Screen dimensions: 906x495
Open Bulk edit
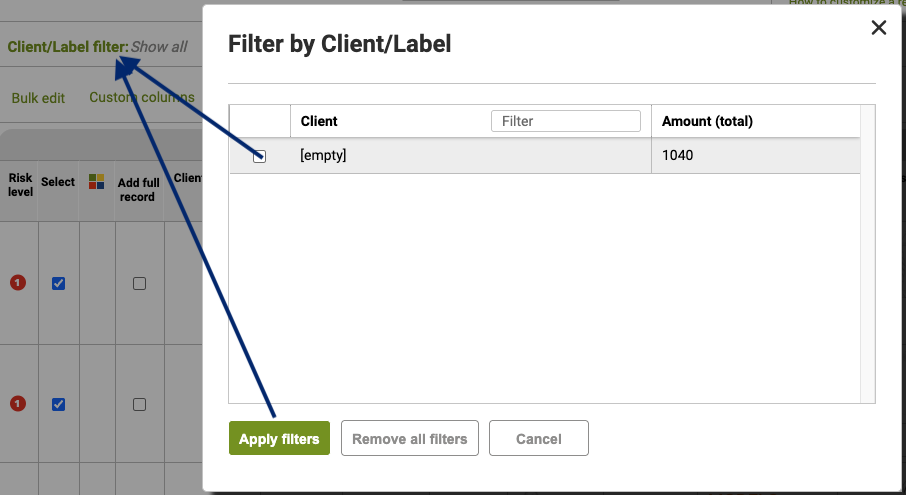[x=38, y=98]
